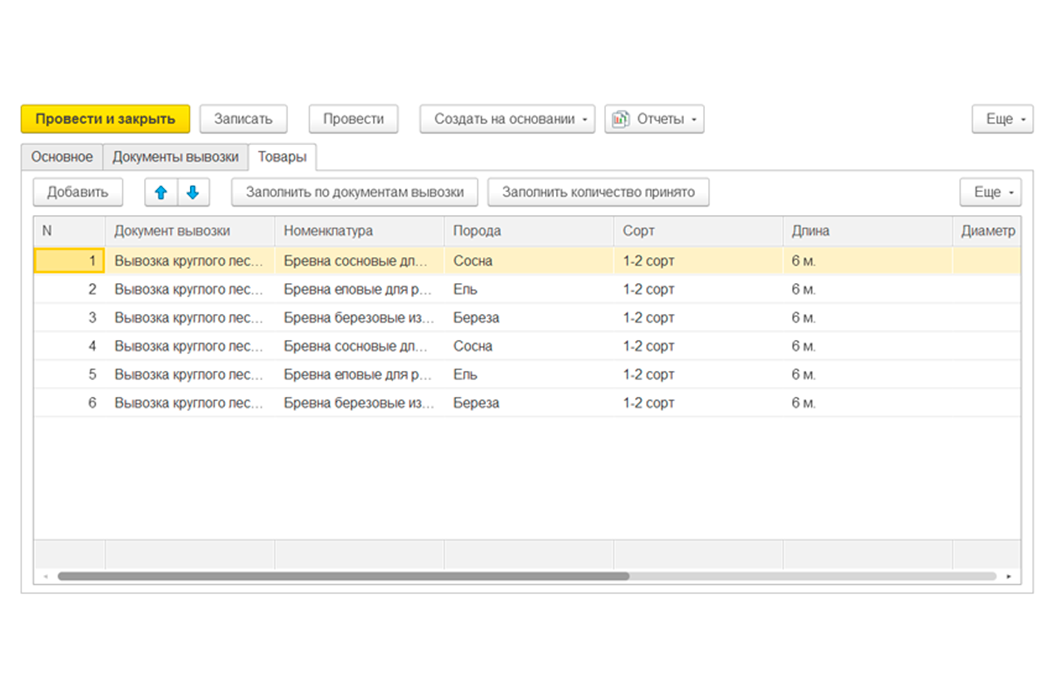The image size is (1058, 699).
Task: Click '1-2 сорт' in row 3
Action: (698, 318)
